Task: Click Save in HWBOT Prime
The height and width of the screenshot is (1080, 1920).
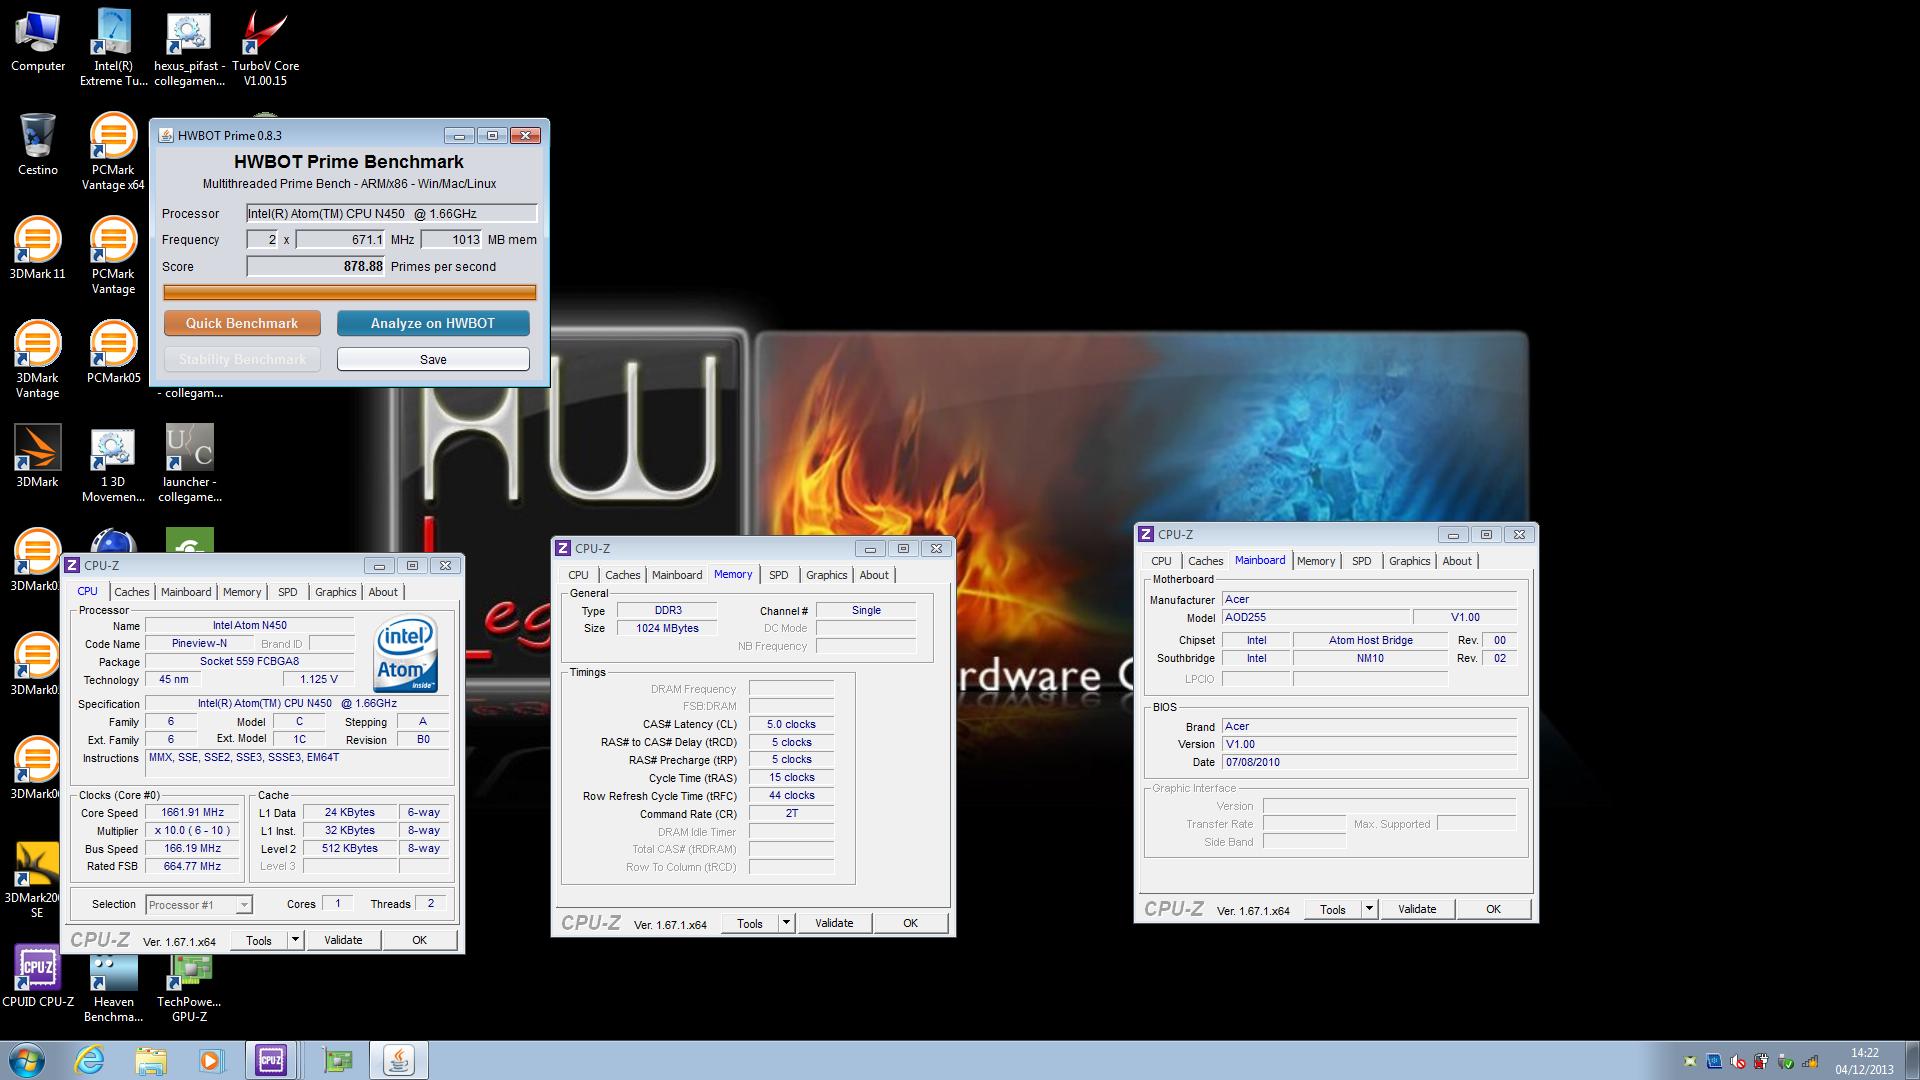Action: click(433, 359)
